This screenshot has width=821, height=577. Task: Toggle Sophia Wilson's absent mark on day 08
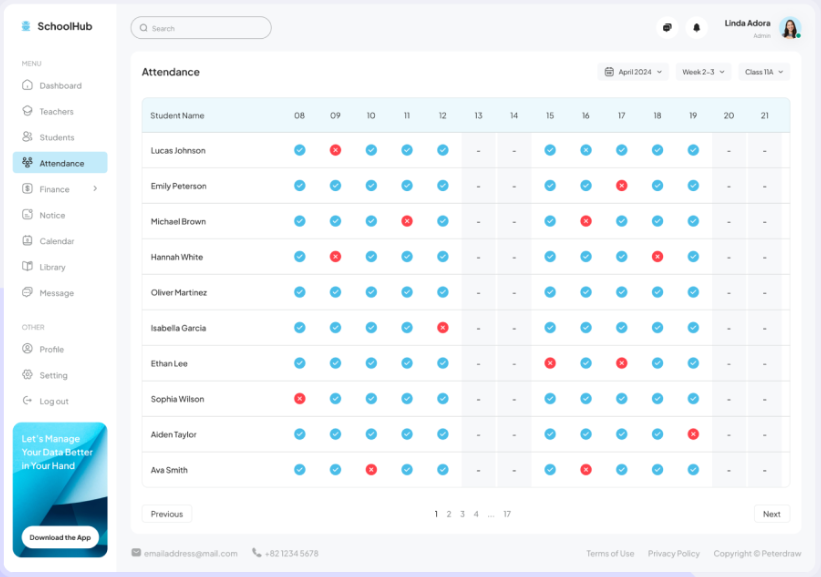click(x=299, y=398)
